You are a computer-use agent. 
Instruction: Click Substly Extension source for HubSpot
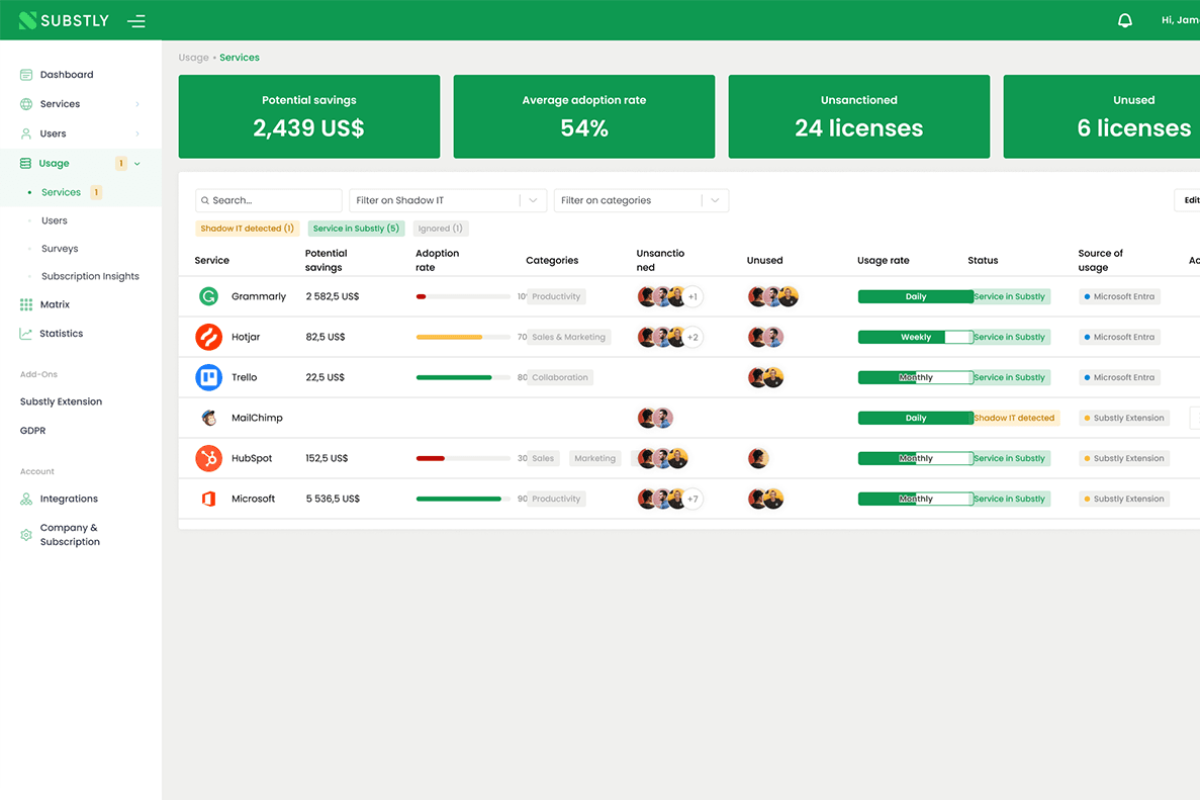[x=1124, y=458]
